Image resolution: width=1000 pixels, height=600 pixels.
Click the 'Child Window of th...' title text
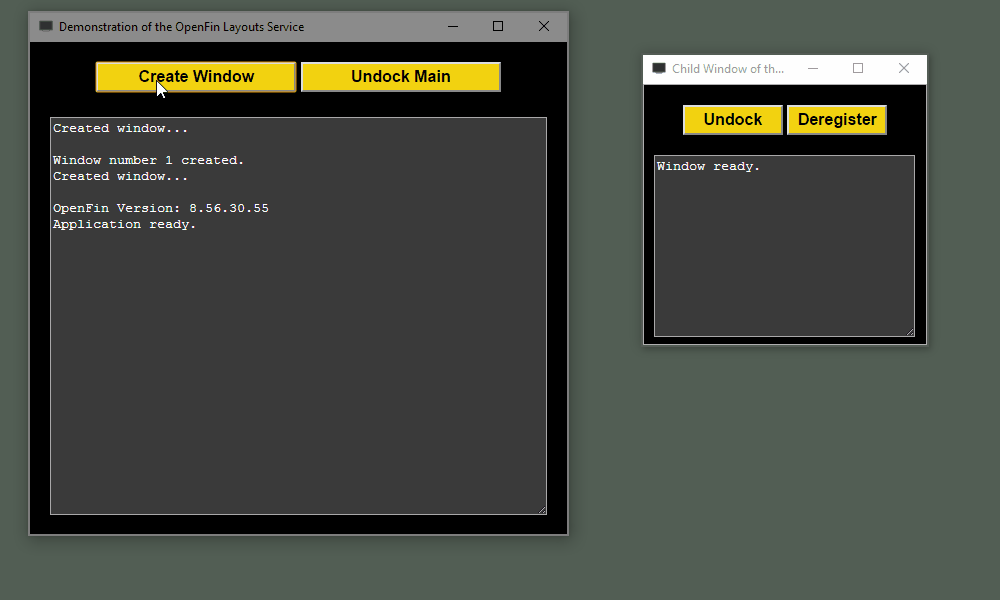point(728,69)
